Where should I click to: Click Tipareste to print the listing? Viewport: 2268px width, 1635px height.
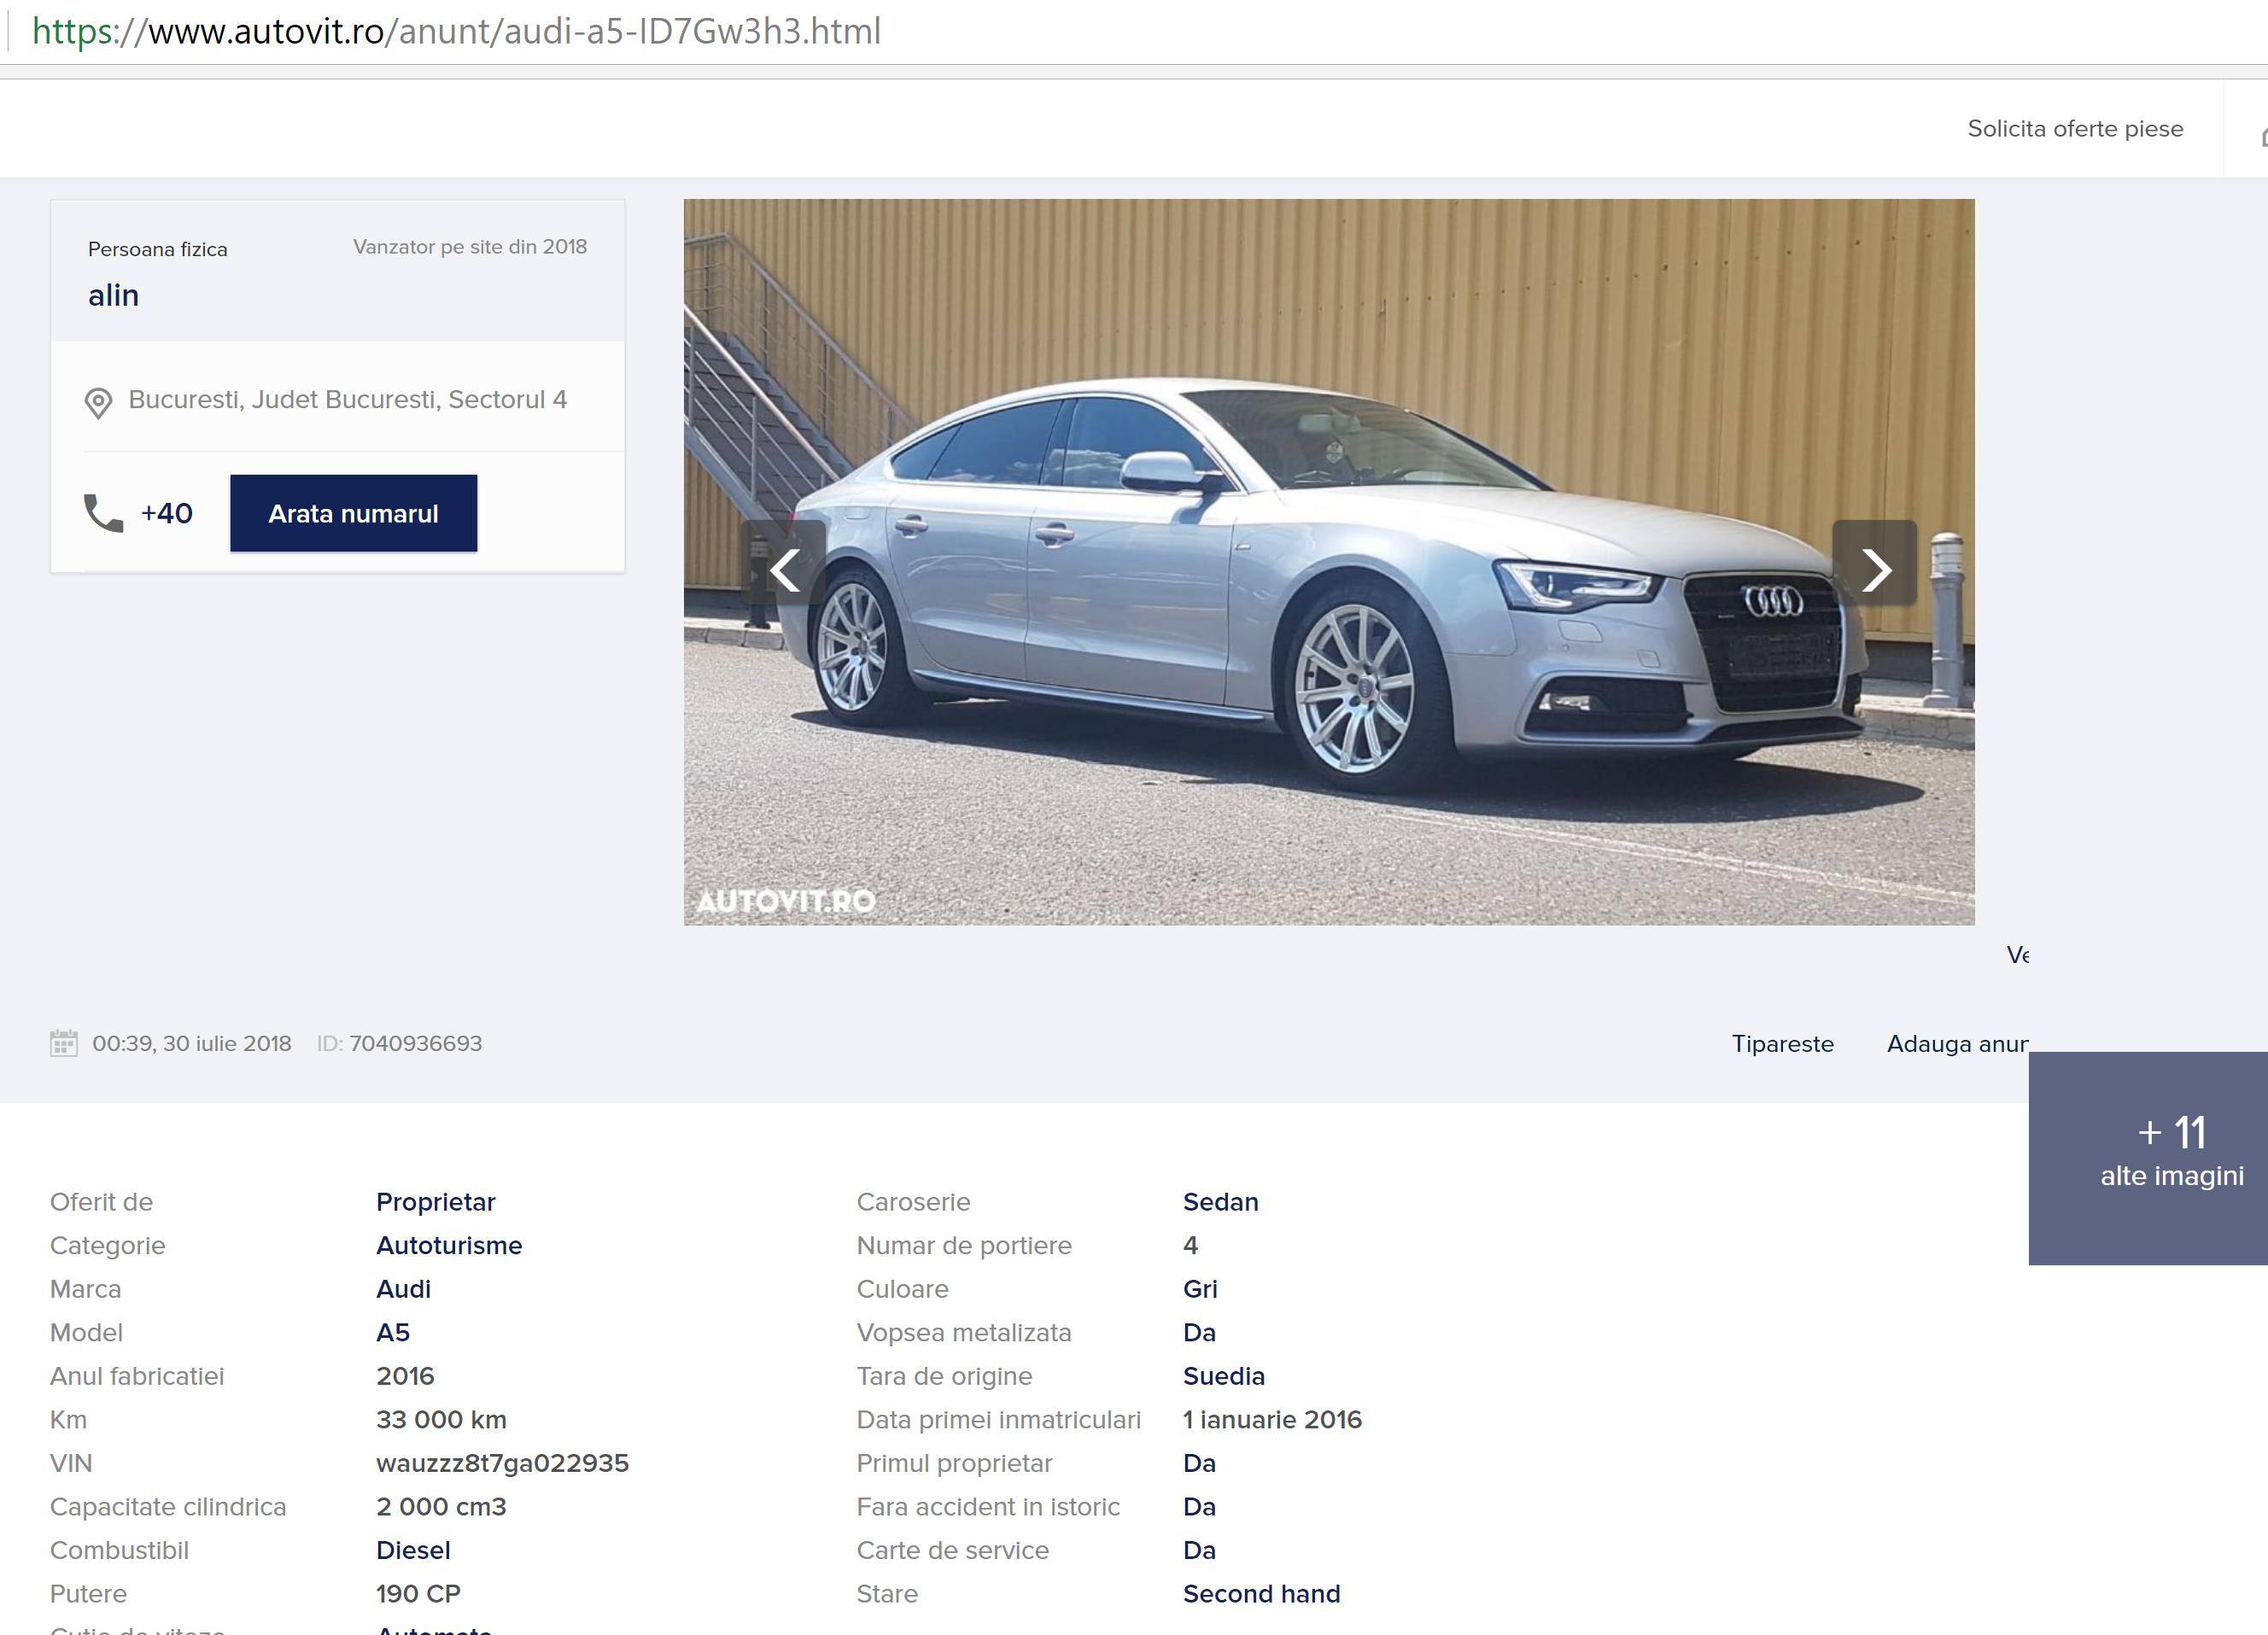point(1782,1043)
